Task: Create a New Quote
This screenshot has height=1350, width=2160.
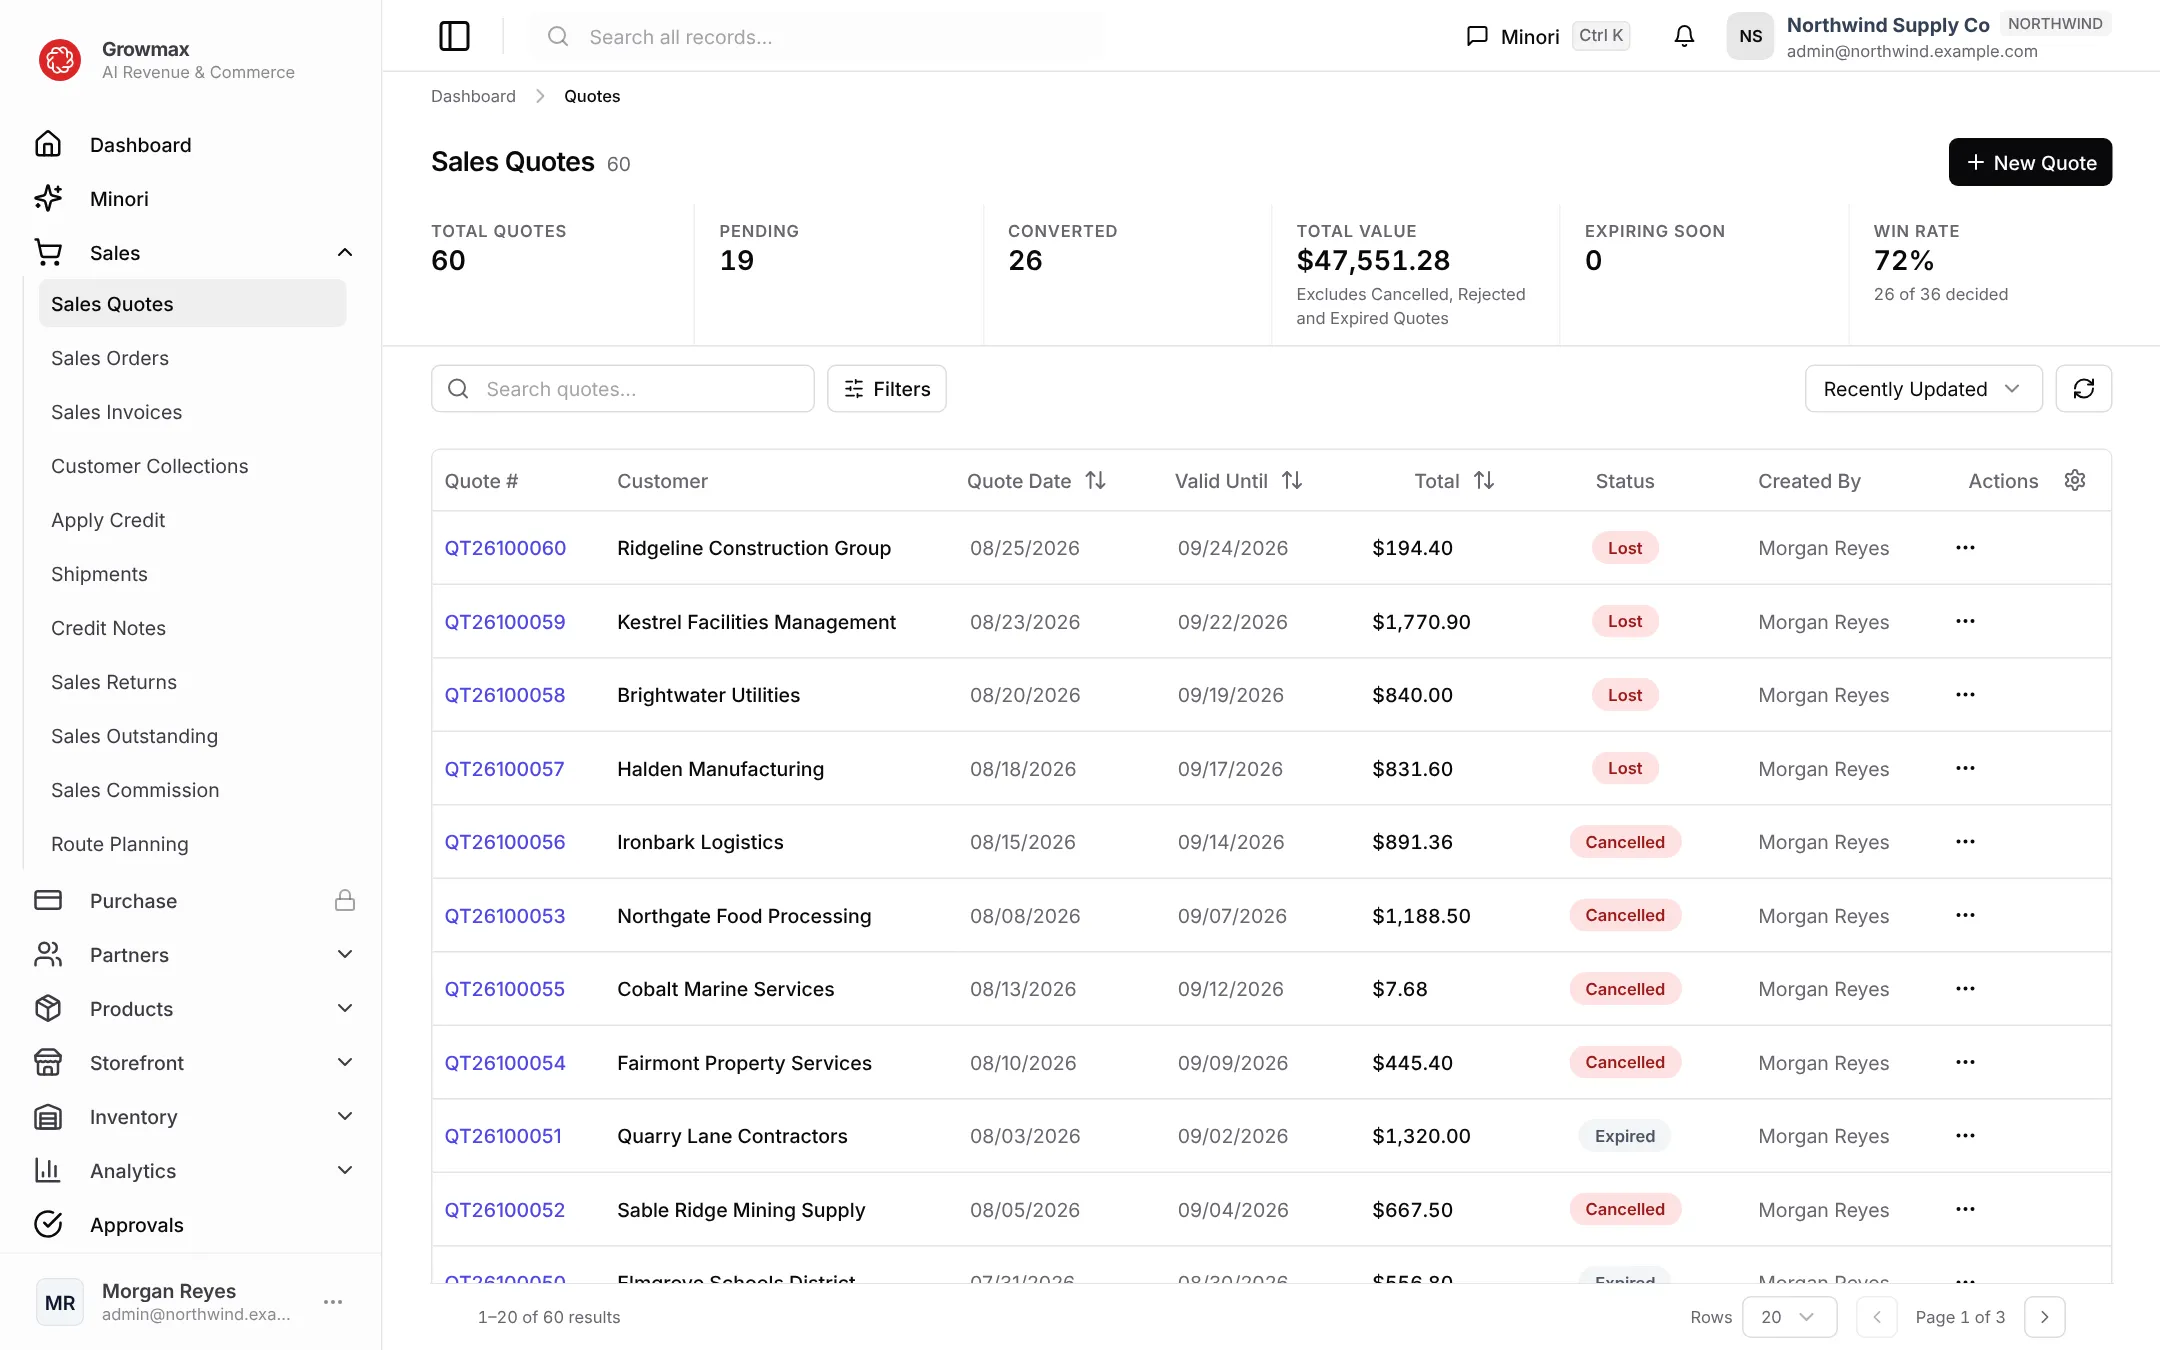Action: click(x=2030, y=162)
